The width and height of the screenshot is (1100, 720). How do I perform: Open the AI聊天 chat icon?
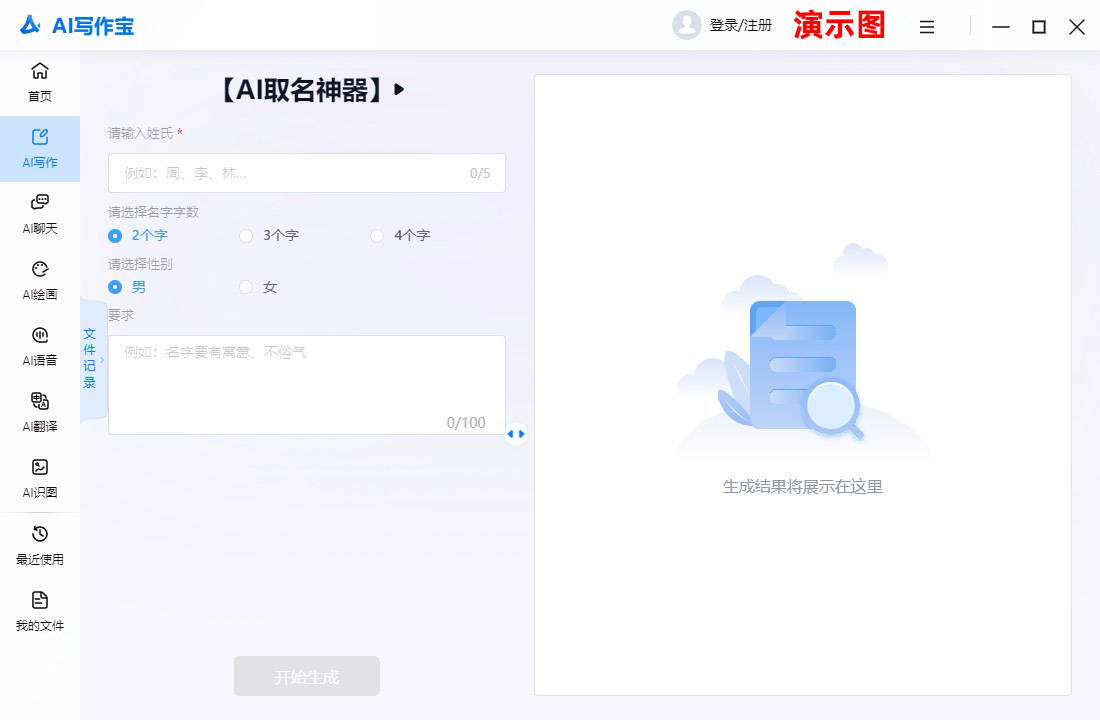coord(40,203)
